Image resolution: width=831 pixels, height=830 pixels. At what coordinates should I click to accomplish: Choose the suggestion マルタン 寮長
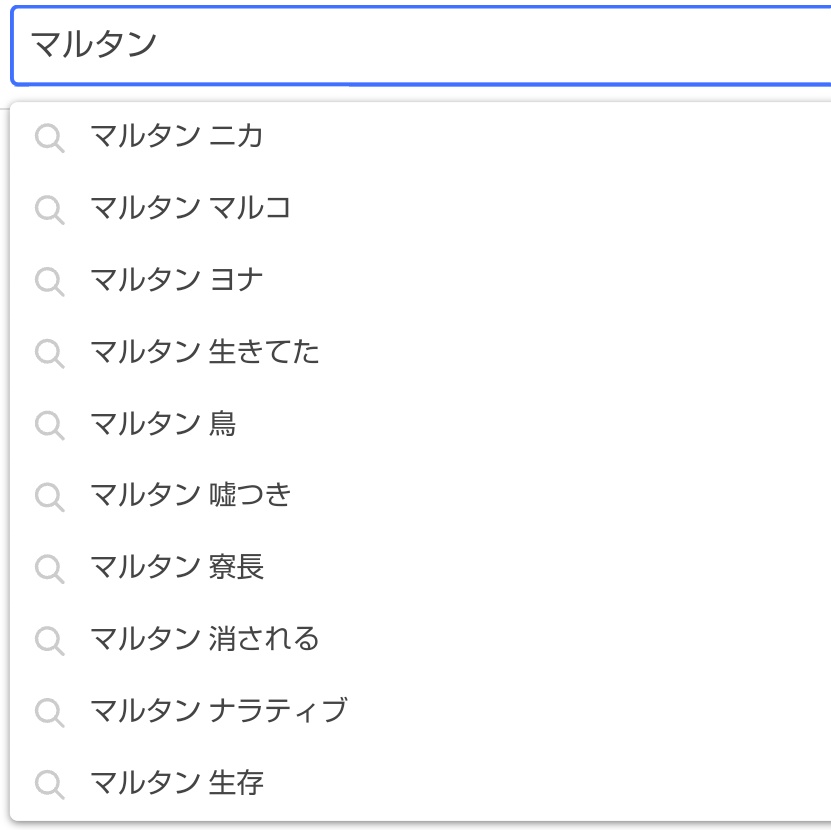(x=421, y=568)
